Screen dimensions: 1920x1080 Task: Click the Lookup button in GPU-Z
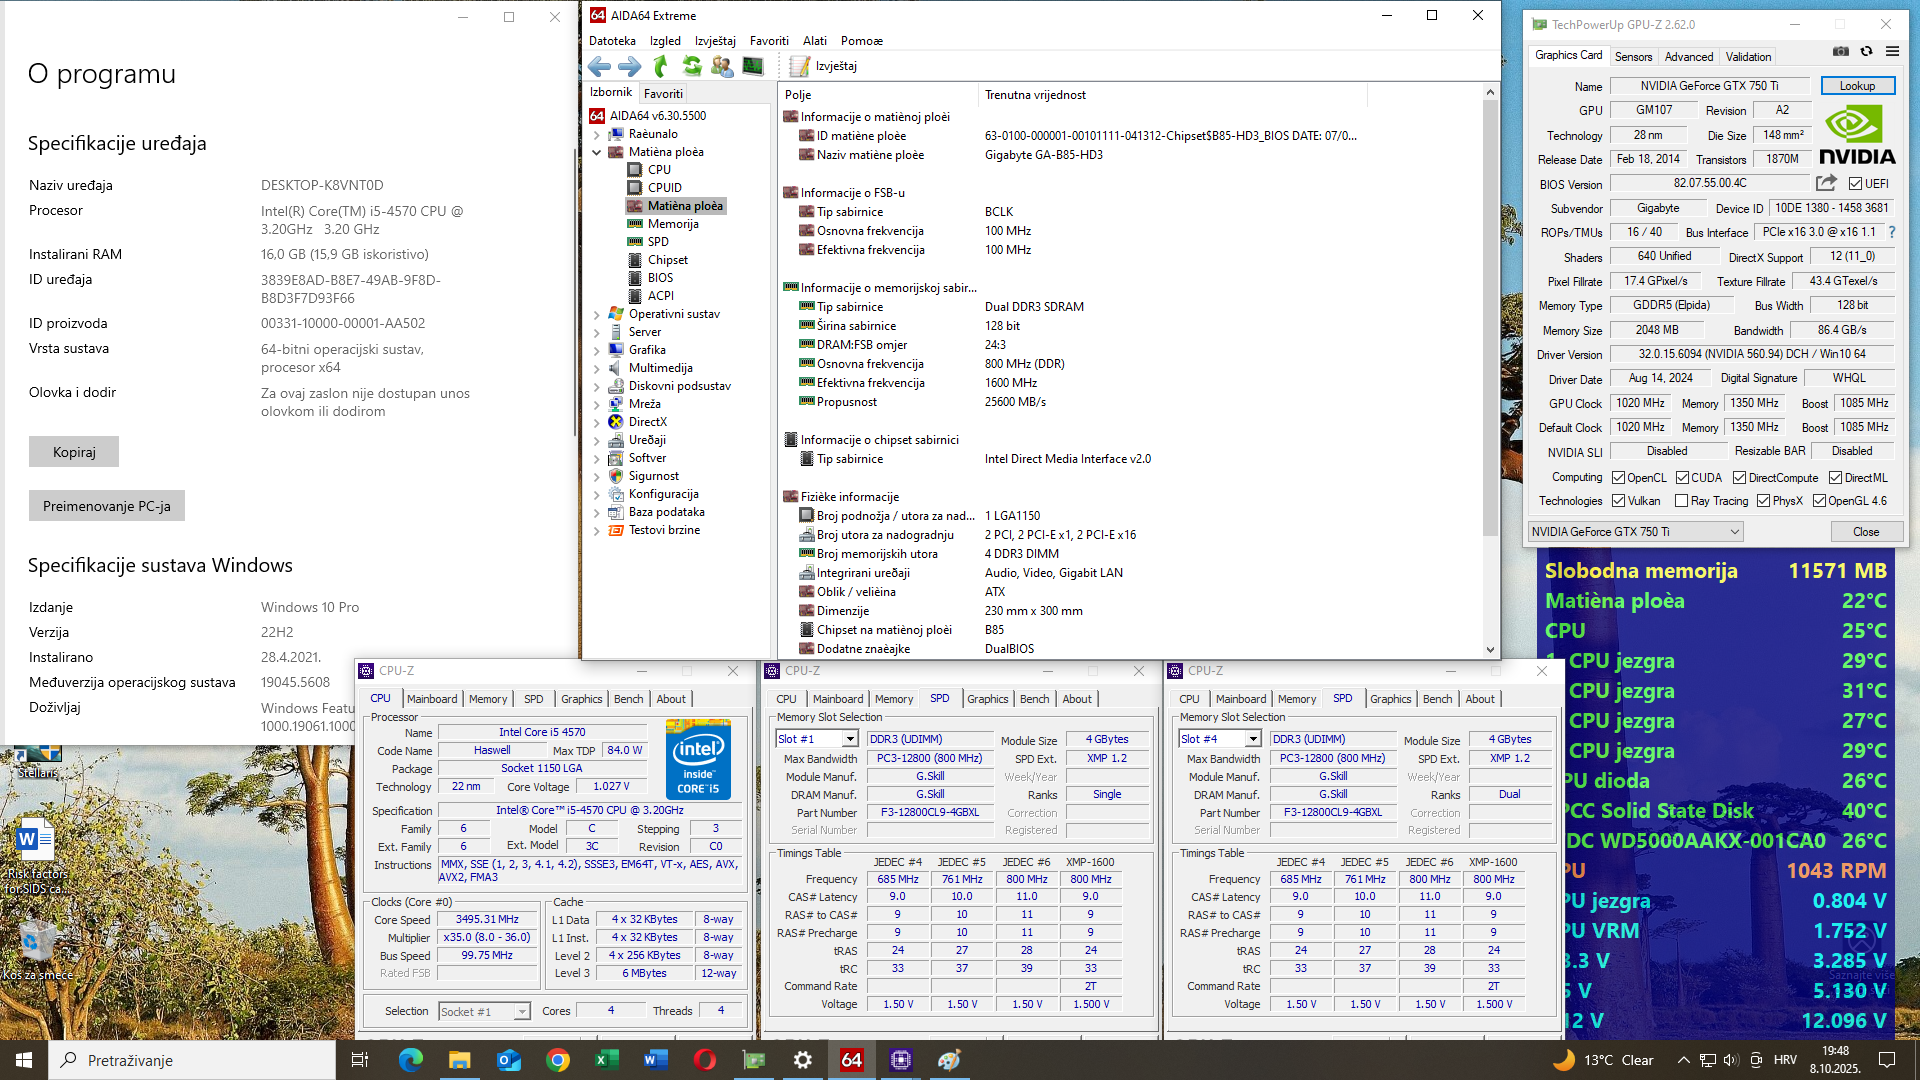[1857, 86]
